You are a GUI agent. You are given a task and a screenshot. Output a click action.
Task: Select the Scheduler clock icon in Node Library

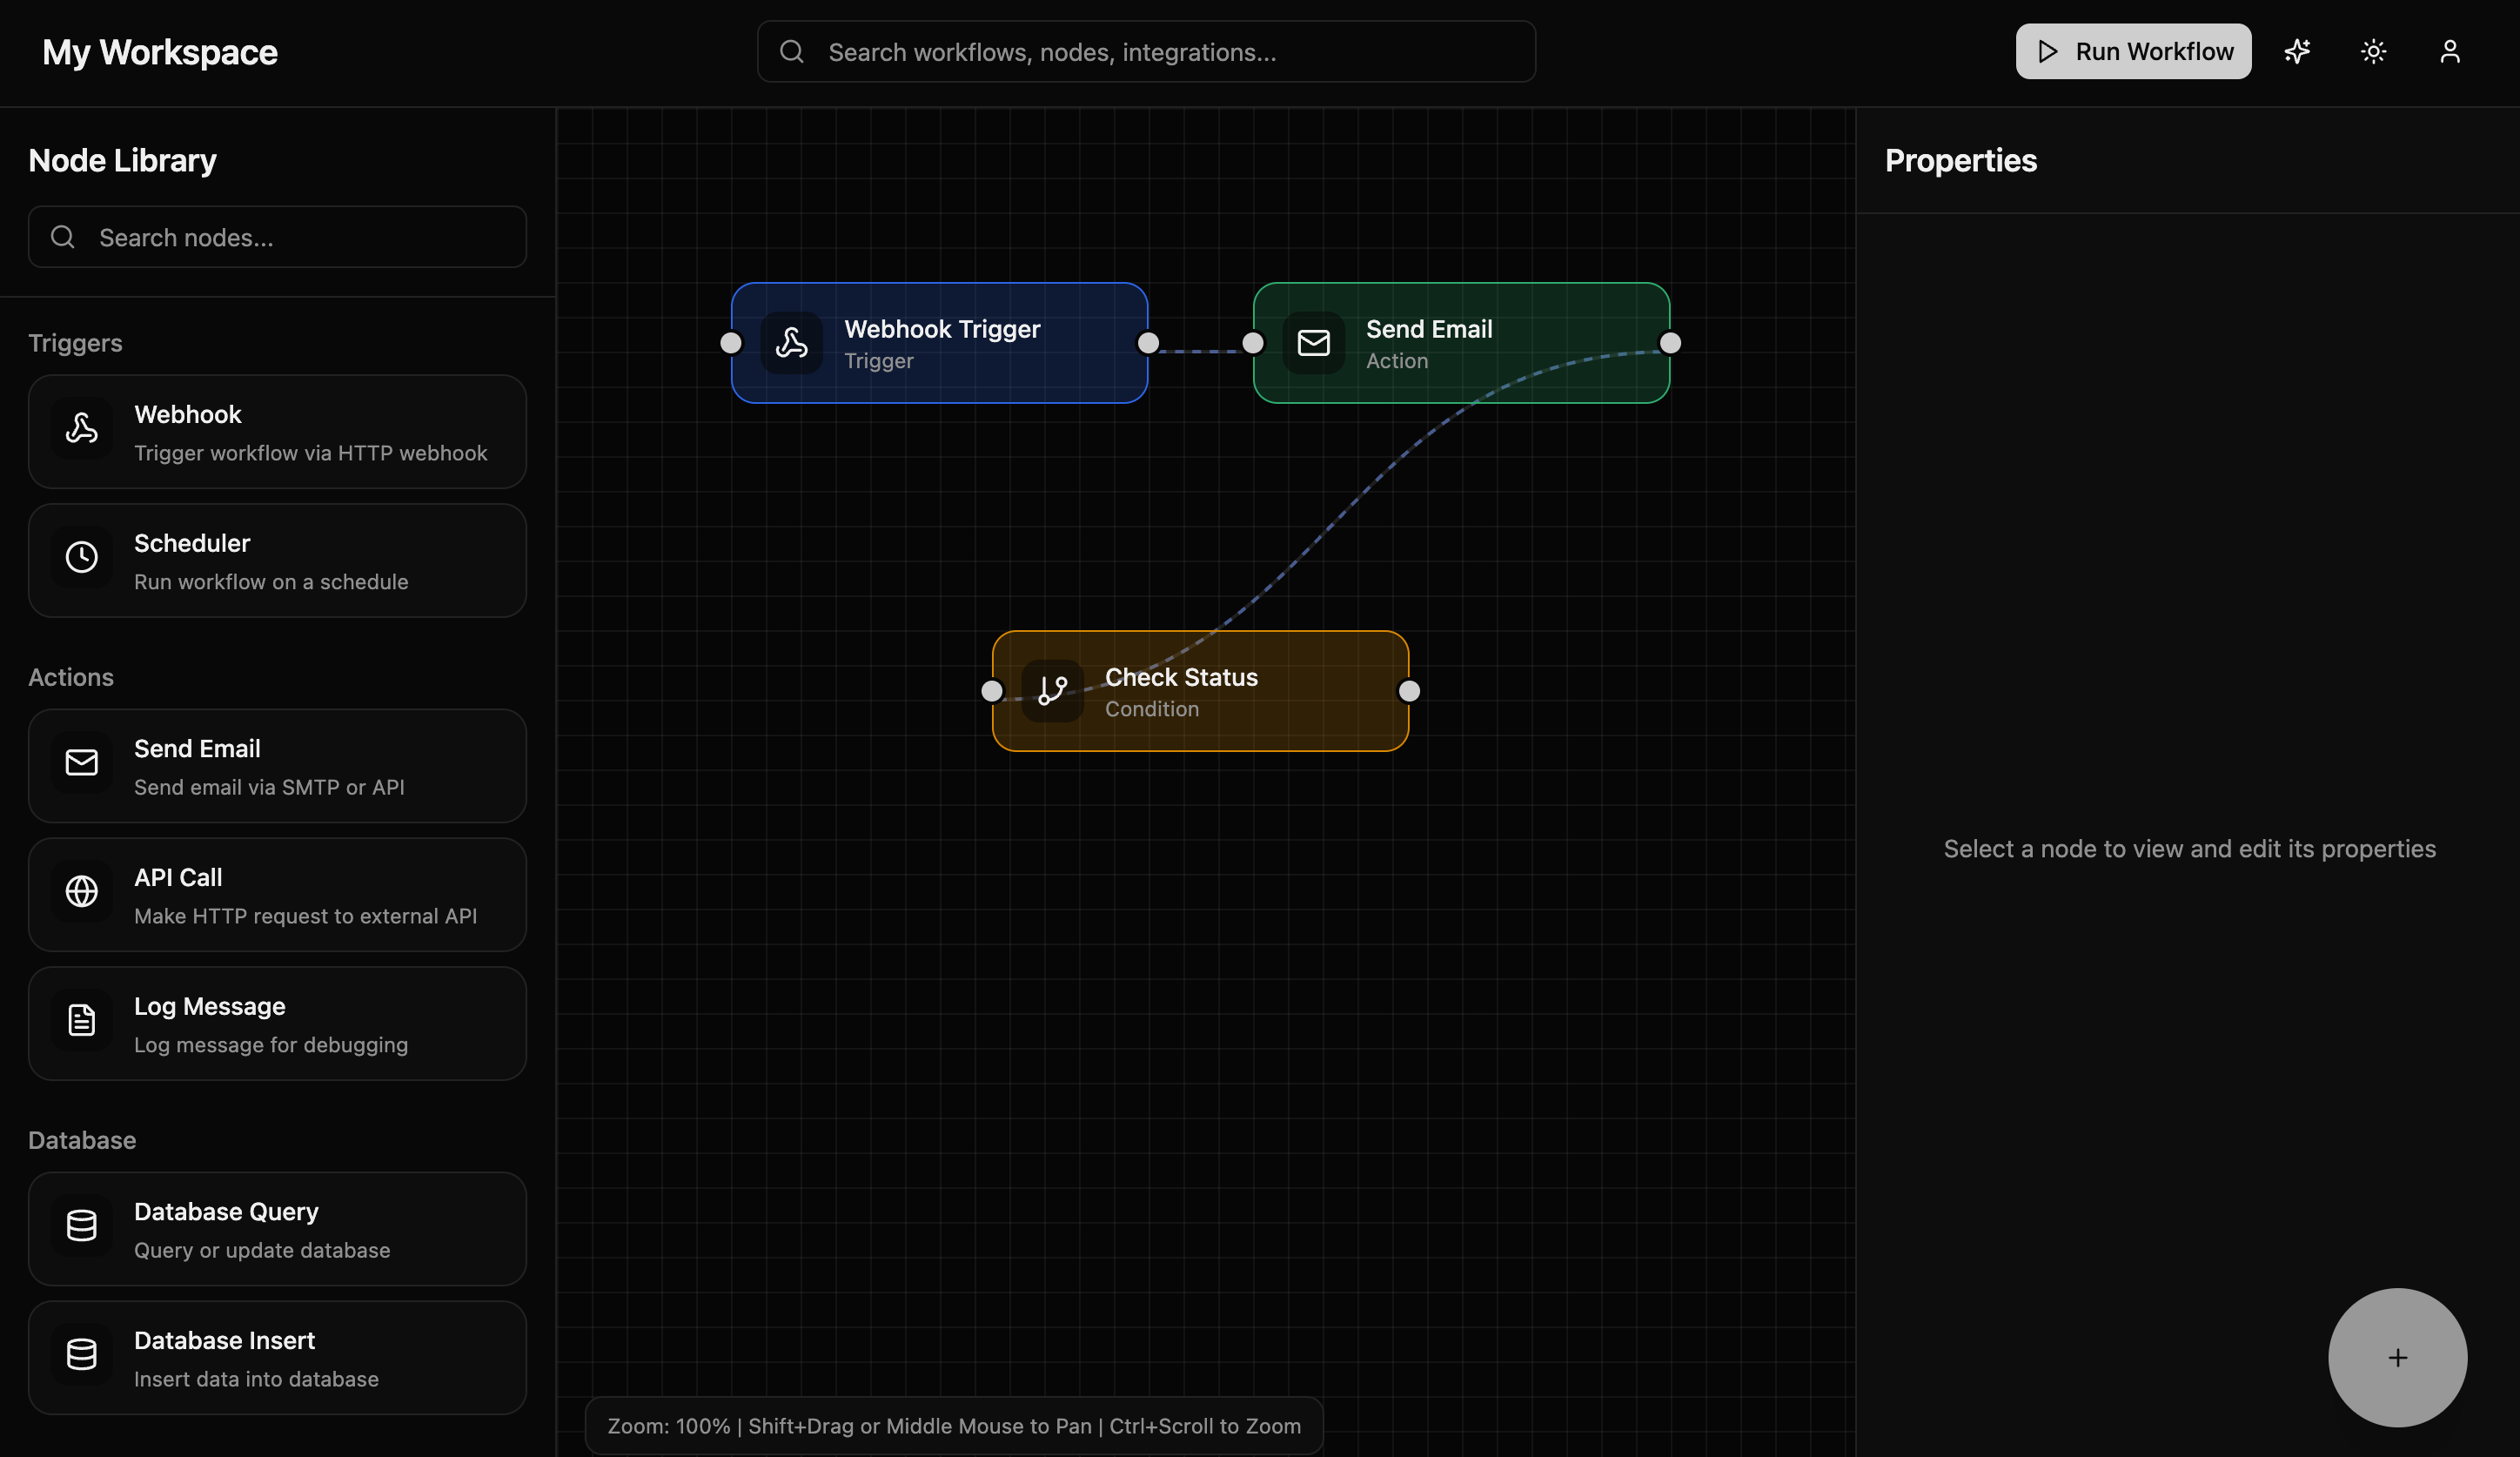[81, 557]
